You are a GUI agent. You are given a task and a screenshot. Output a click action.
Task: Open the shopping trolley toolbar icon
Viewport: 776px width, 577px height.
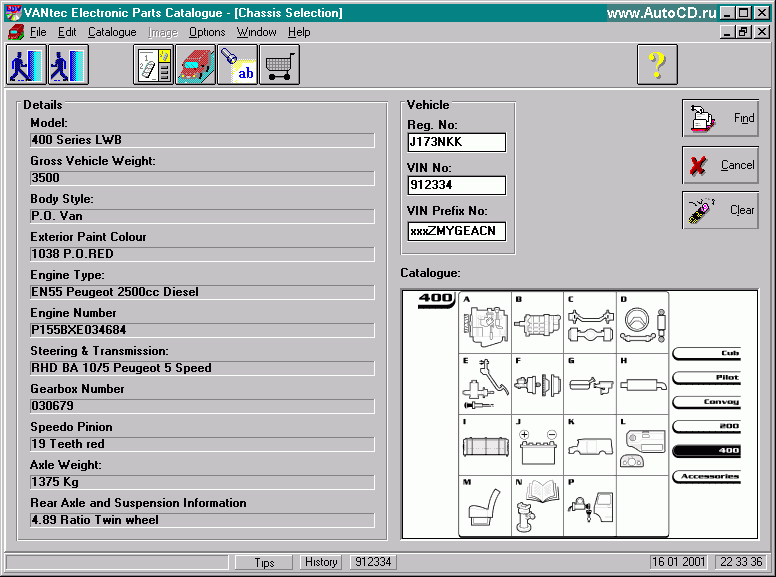click(x=280, y=65)
